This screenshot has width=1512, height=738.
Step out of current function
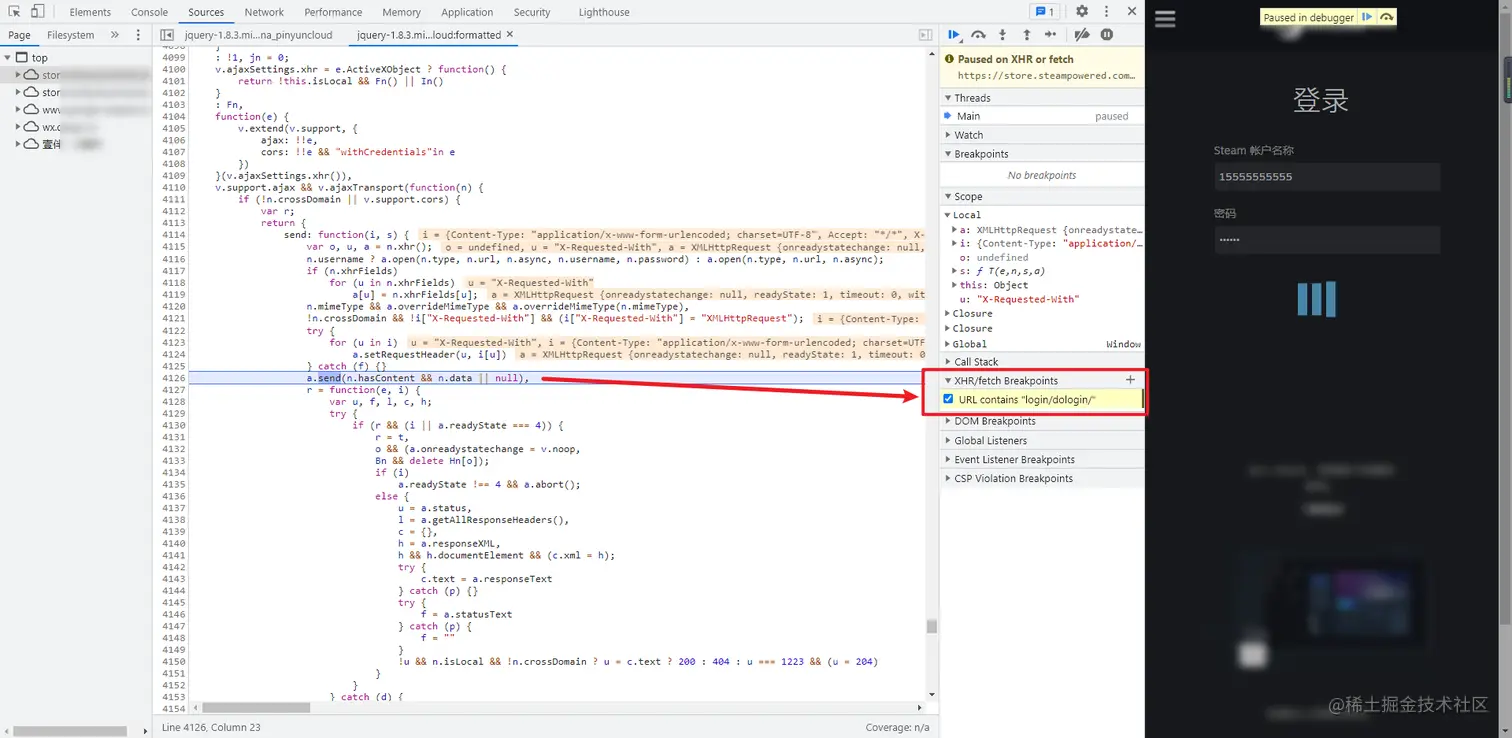[x=1026, y=35]
